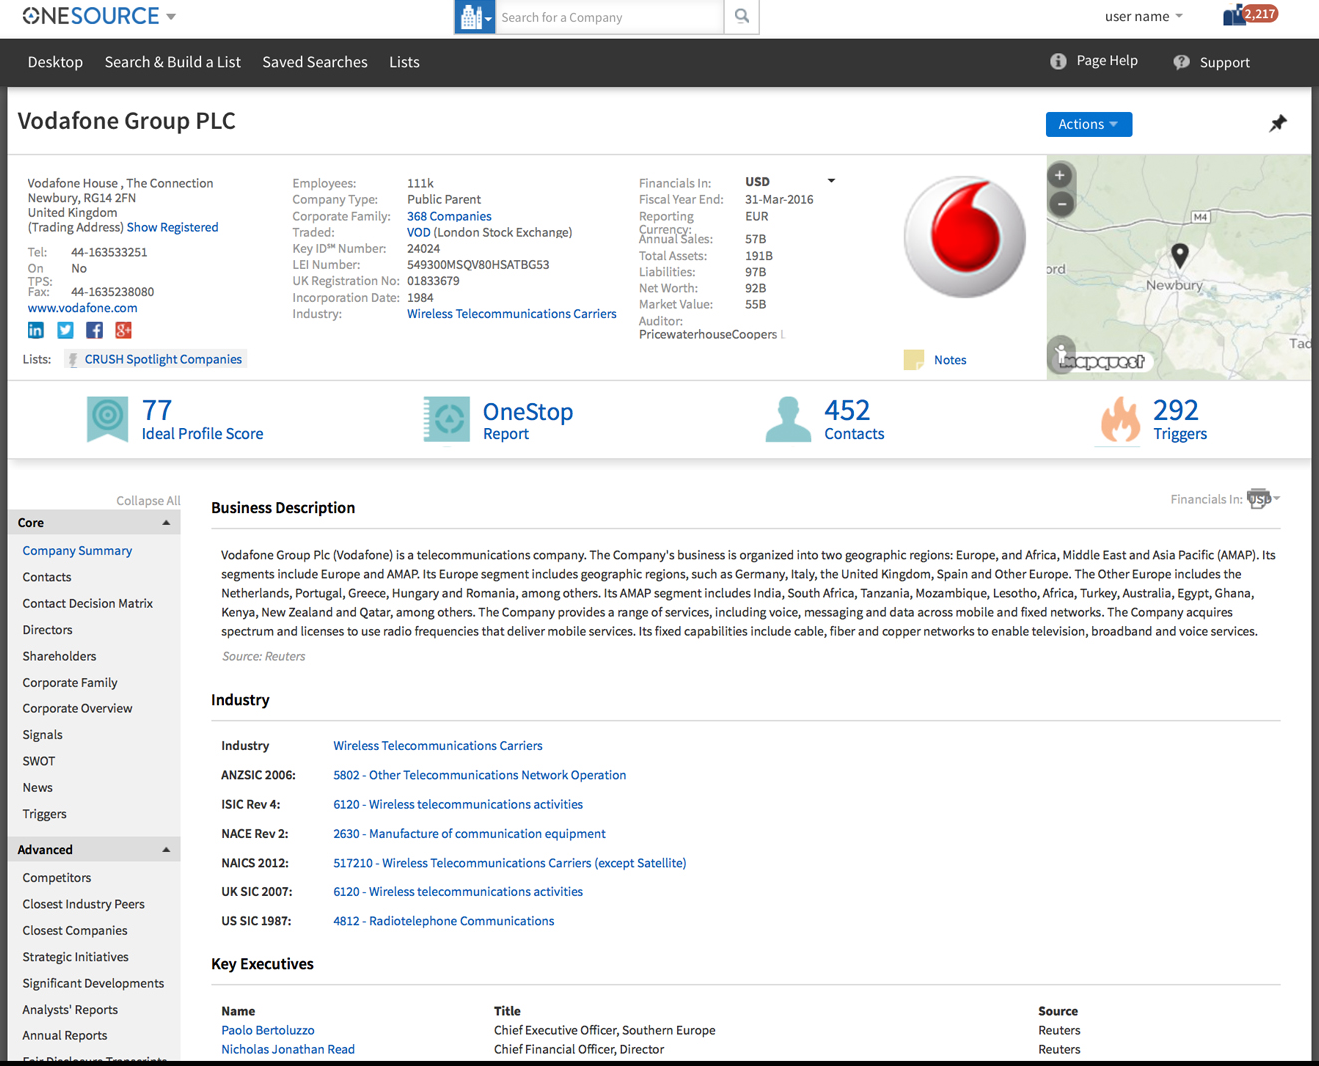
Task: Select Signals in sidebar
Action: (x=42, y=735)
